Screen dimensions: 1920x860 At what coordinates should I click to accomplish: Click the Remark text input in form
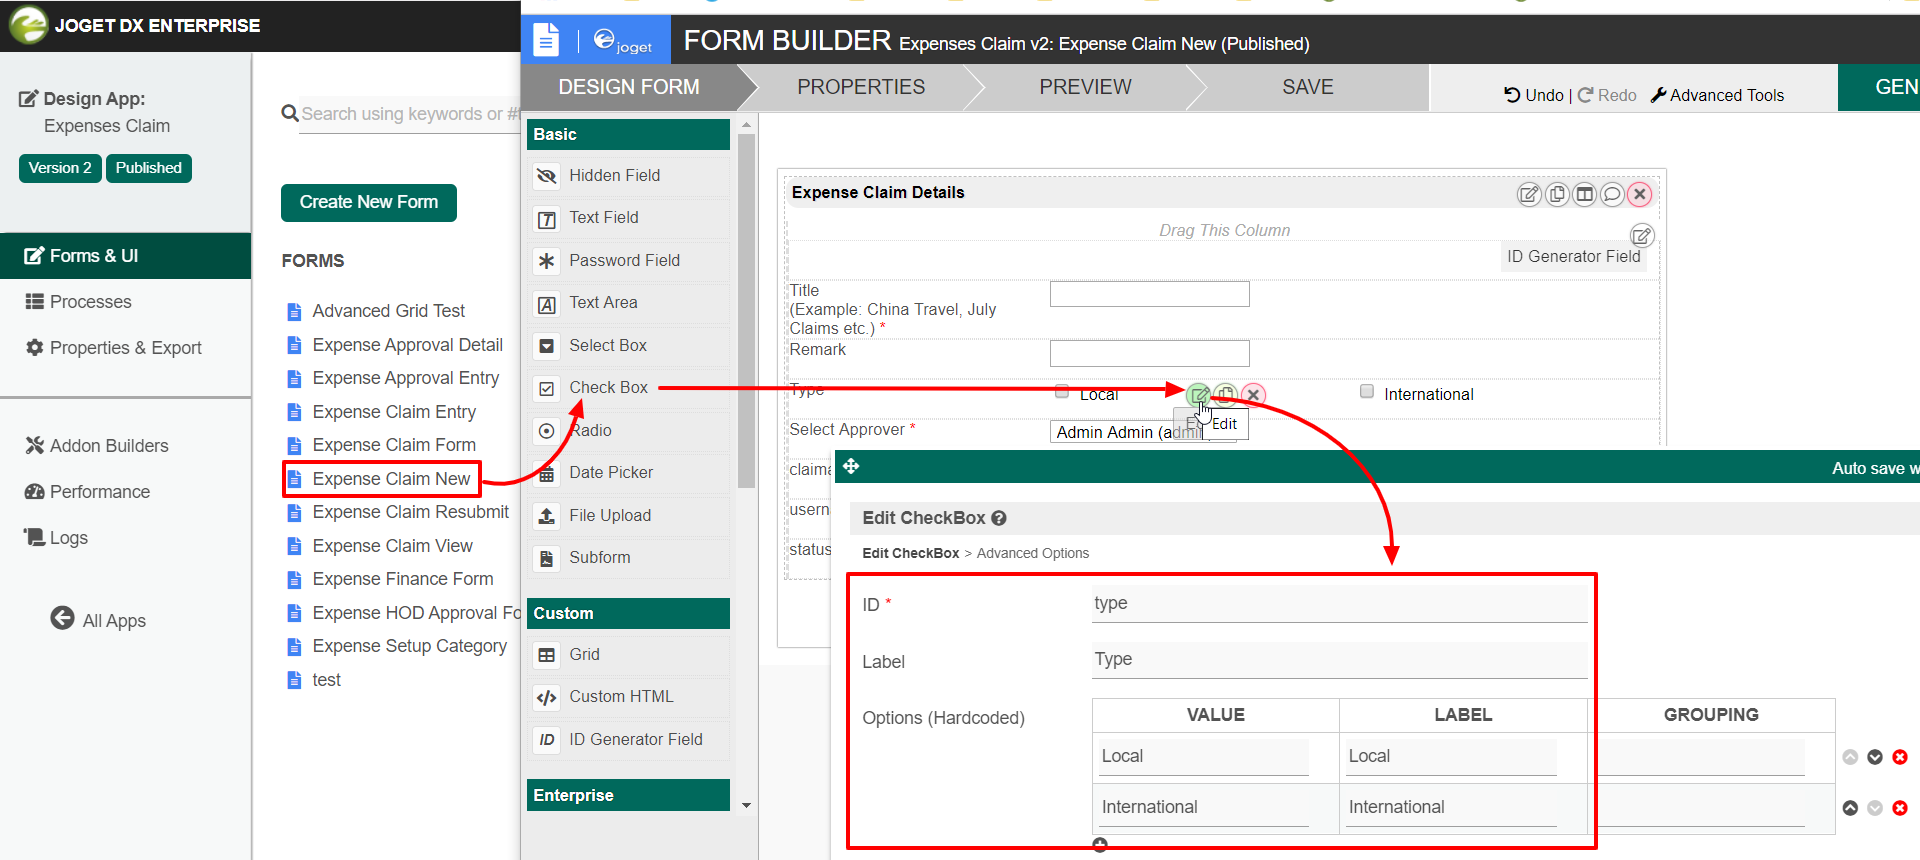point(1150,353)
